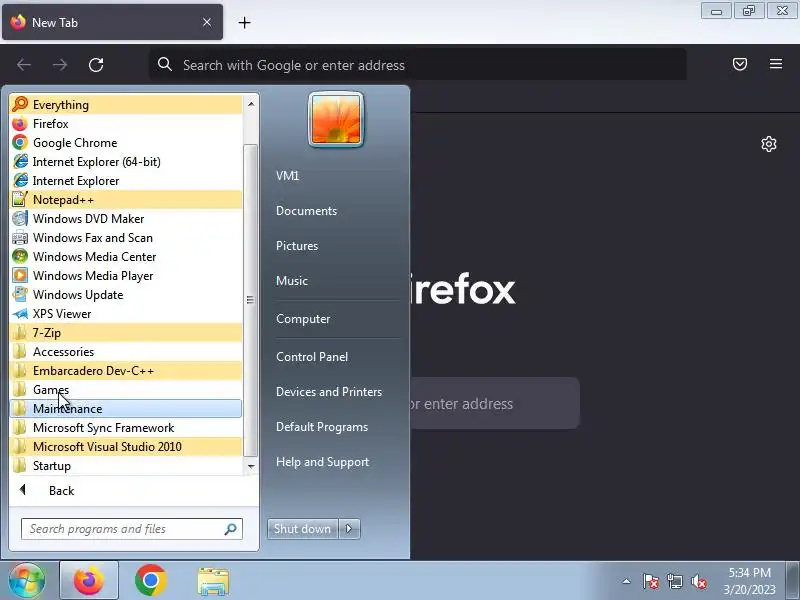Click the Firefox address bar

click(417, 65)
